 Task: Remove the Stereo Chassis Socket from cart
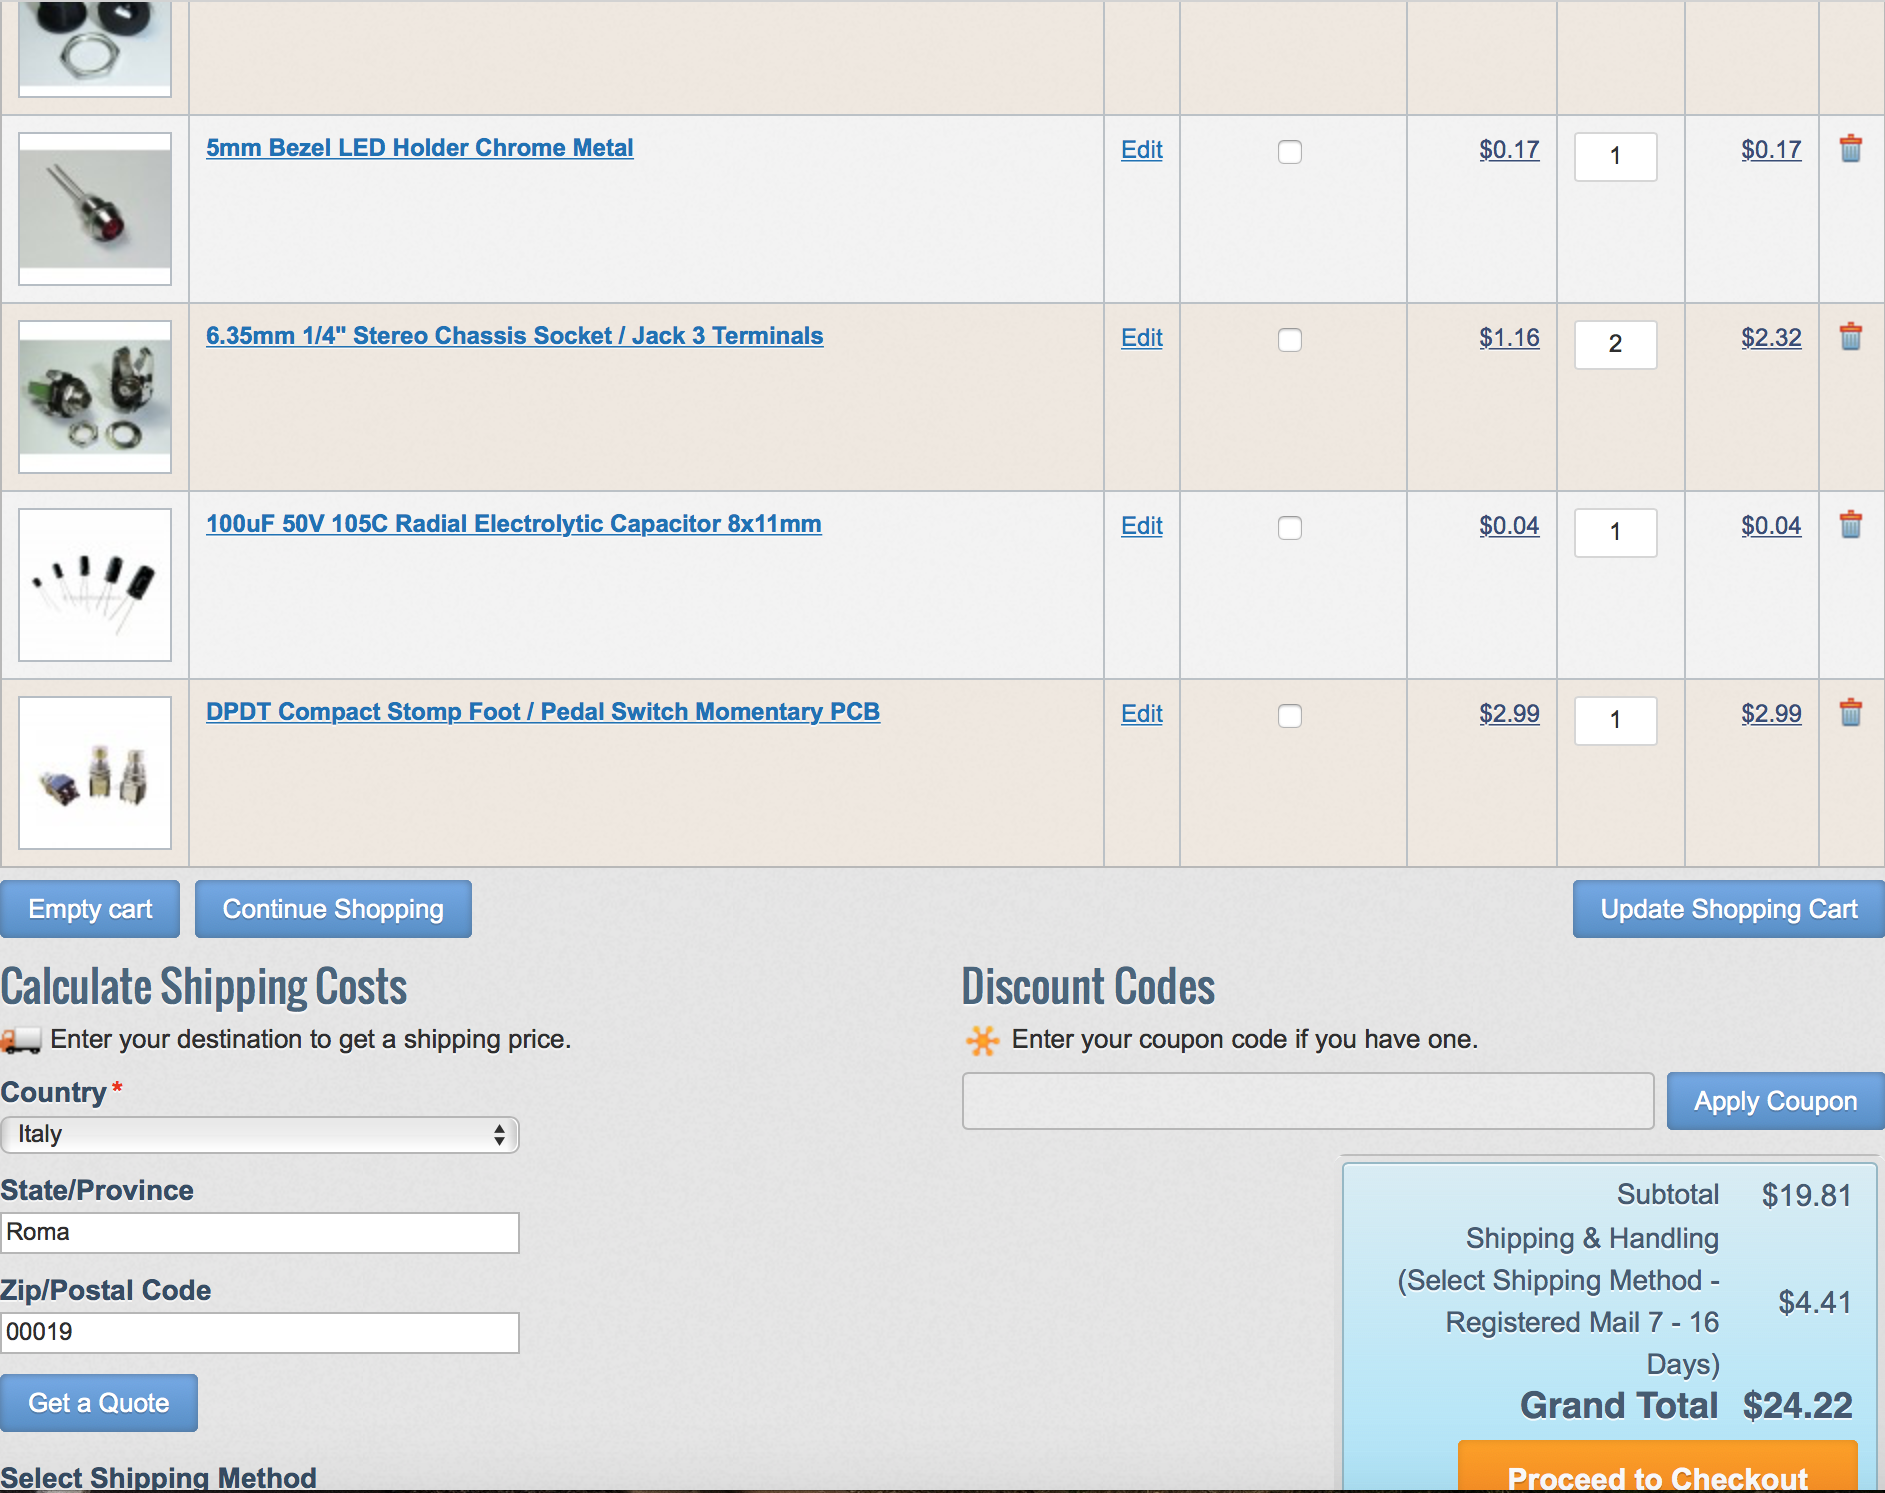(x=1850, y=337)
